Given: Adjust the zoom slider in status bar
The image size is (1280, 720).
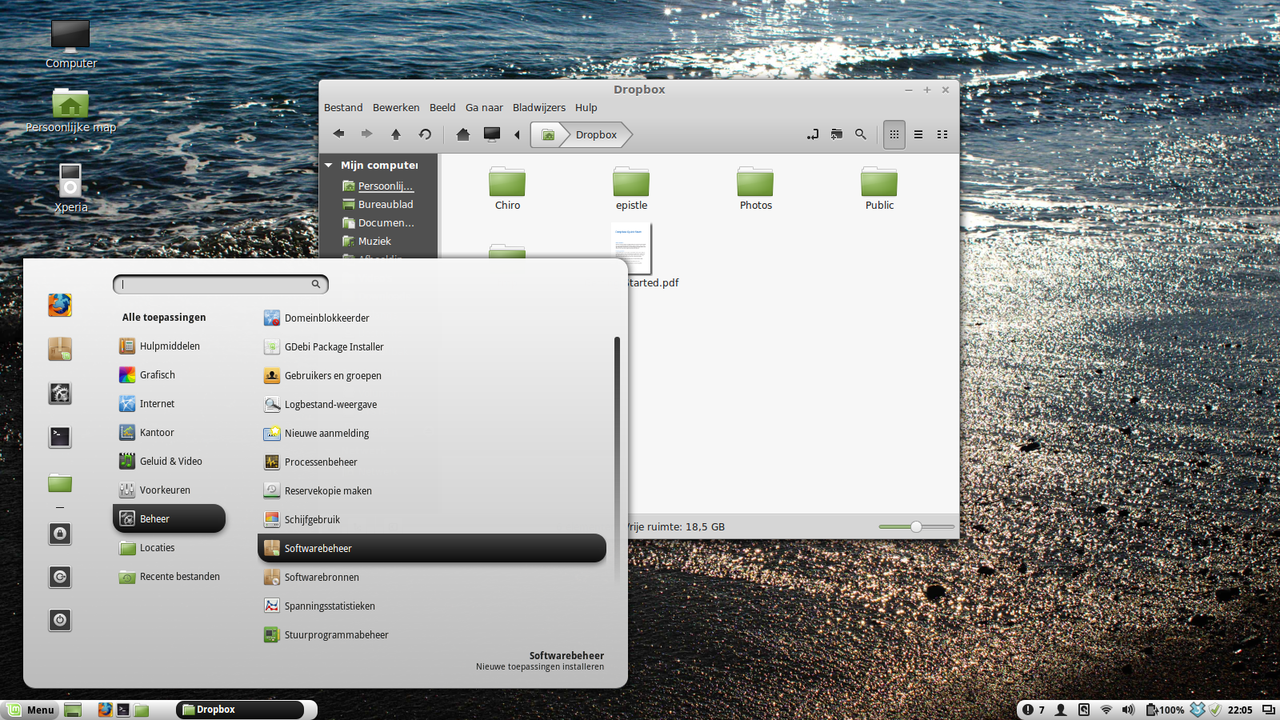Looking at the screenshot, I should [x=916, y=527].
